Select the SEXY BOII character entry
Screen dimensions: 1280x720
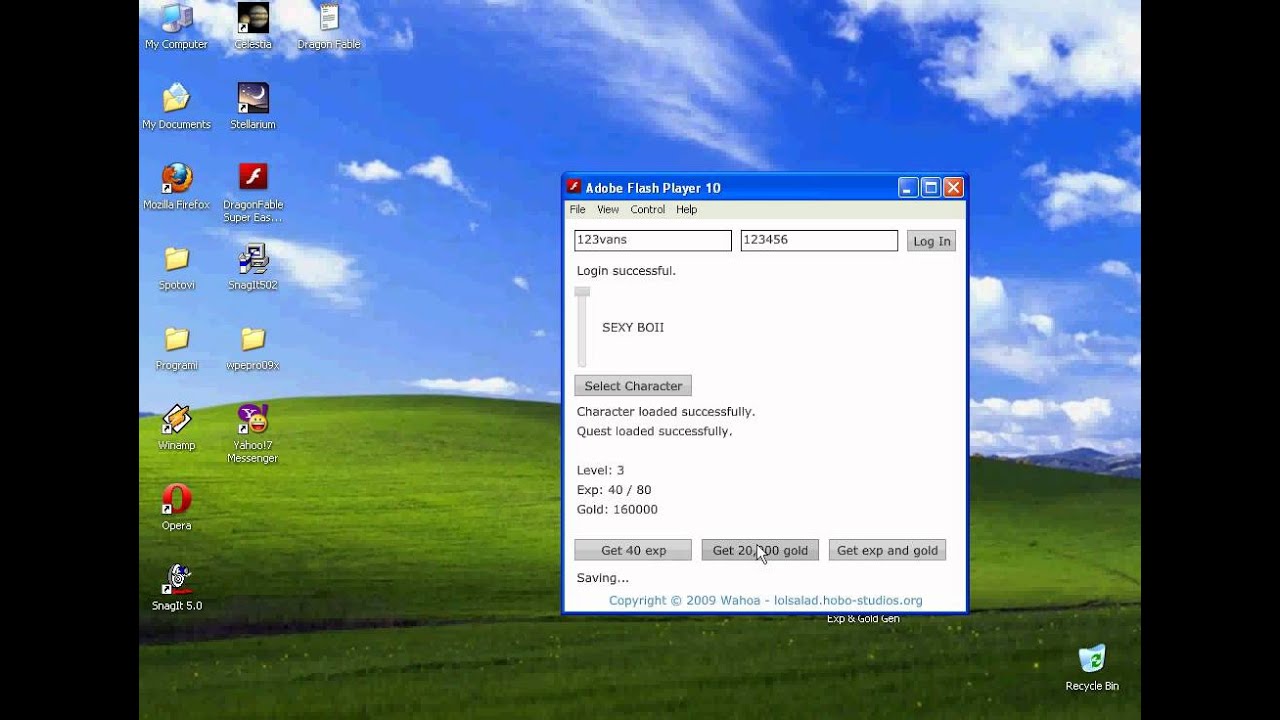click(633, 328)
